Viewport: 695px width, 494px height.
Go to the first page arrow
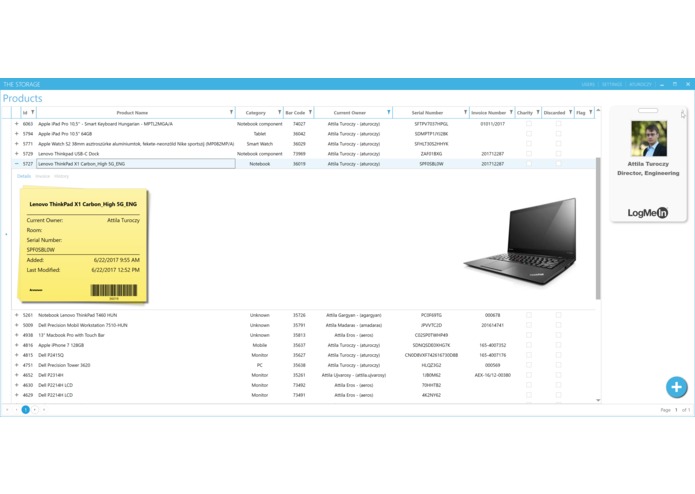click(x=7, y=410)
